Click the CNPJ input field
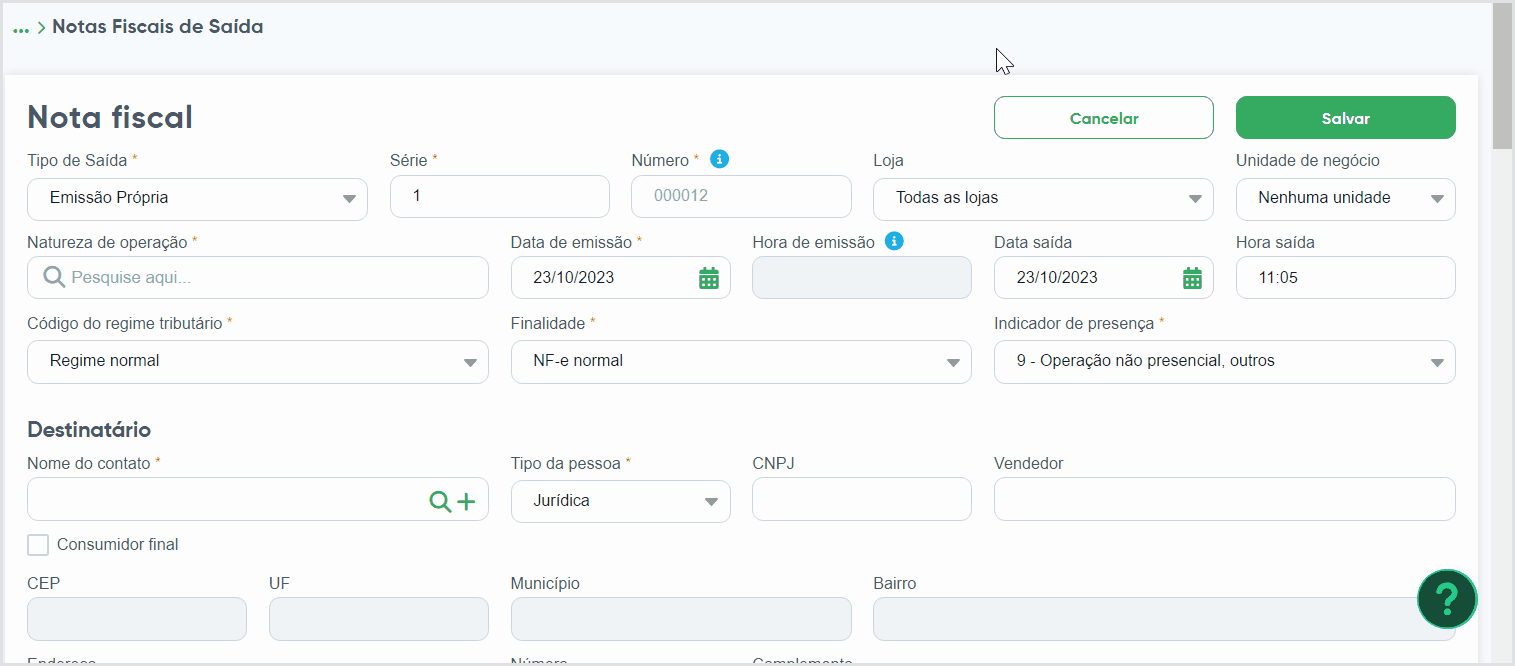This screenshot has height=666, width=1515. pos(862,499)
